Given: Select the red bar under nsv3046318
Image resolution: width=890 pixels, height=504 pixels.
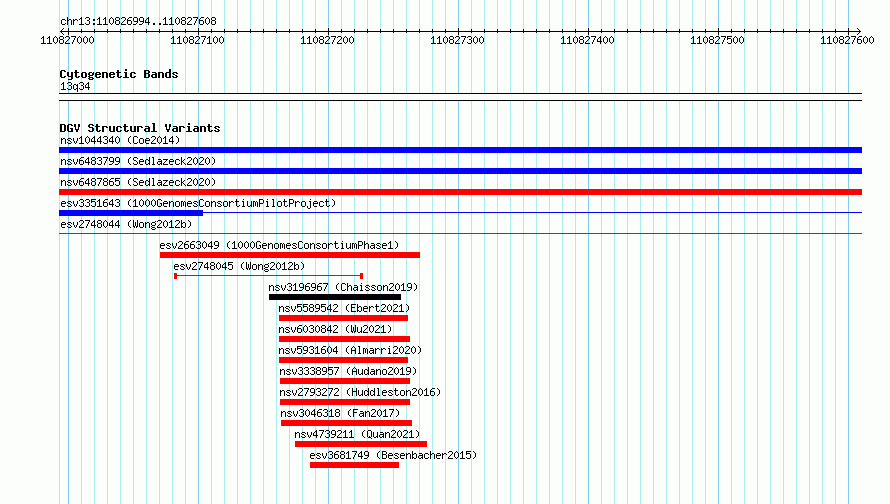Looking at the screenshot, I should [x=346, y=423].
